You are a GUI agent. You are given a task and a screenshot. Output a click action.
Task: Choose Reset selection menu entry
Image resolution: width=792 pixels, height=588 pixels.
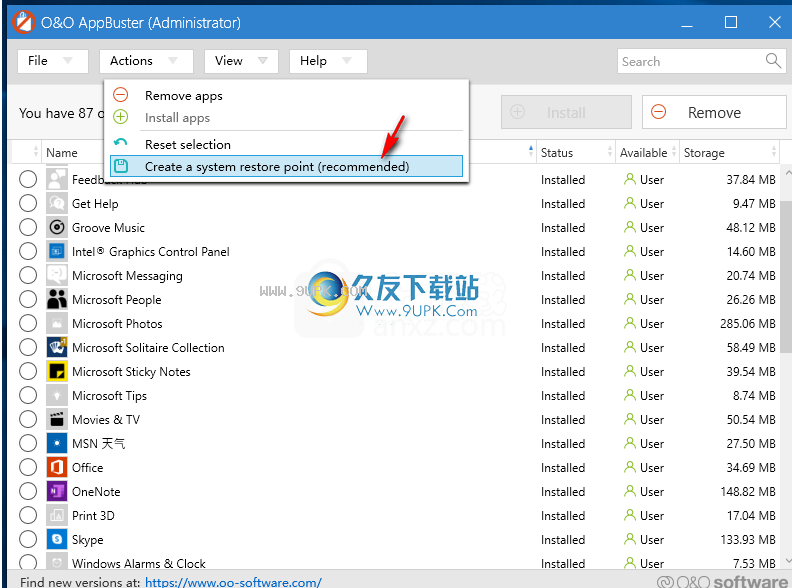click(x=286, y=144)
